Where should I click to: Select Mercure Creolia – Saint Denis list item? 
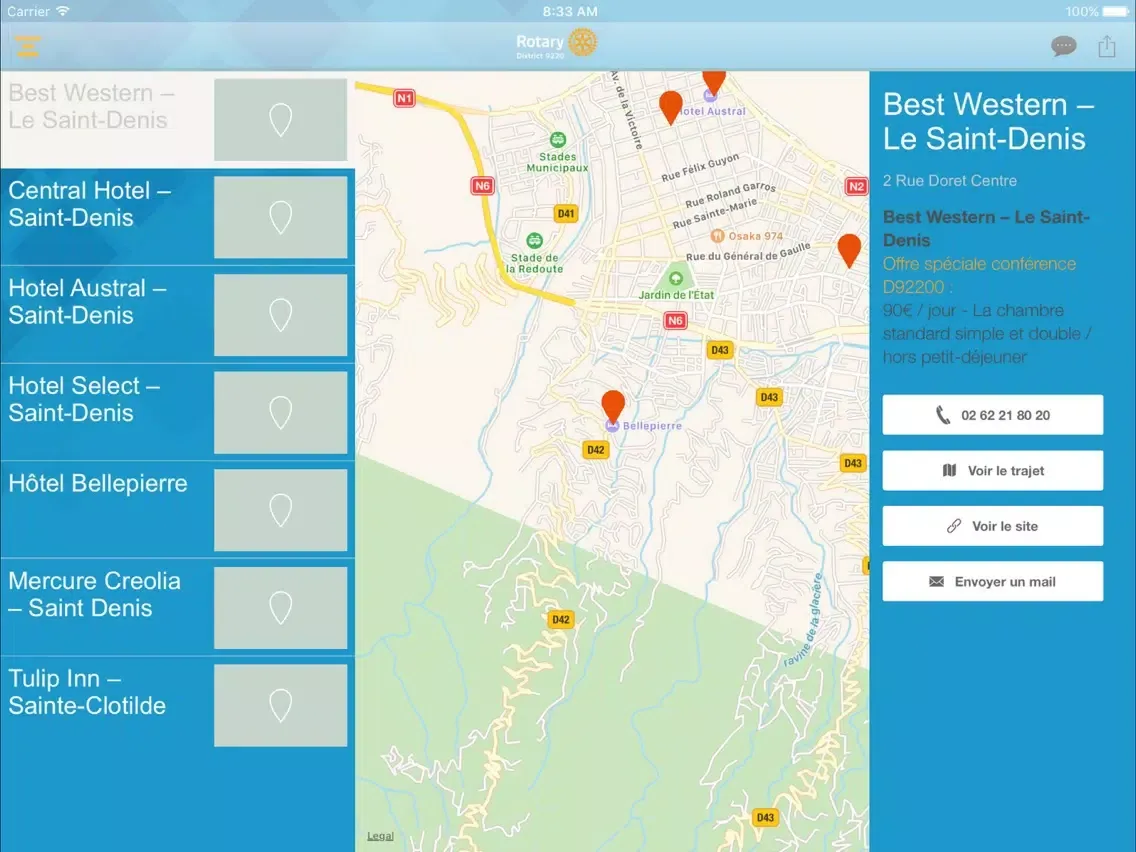click(x=178, y=607)
